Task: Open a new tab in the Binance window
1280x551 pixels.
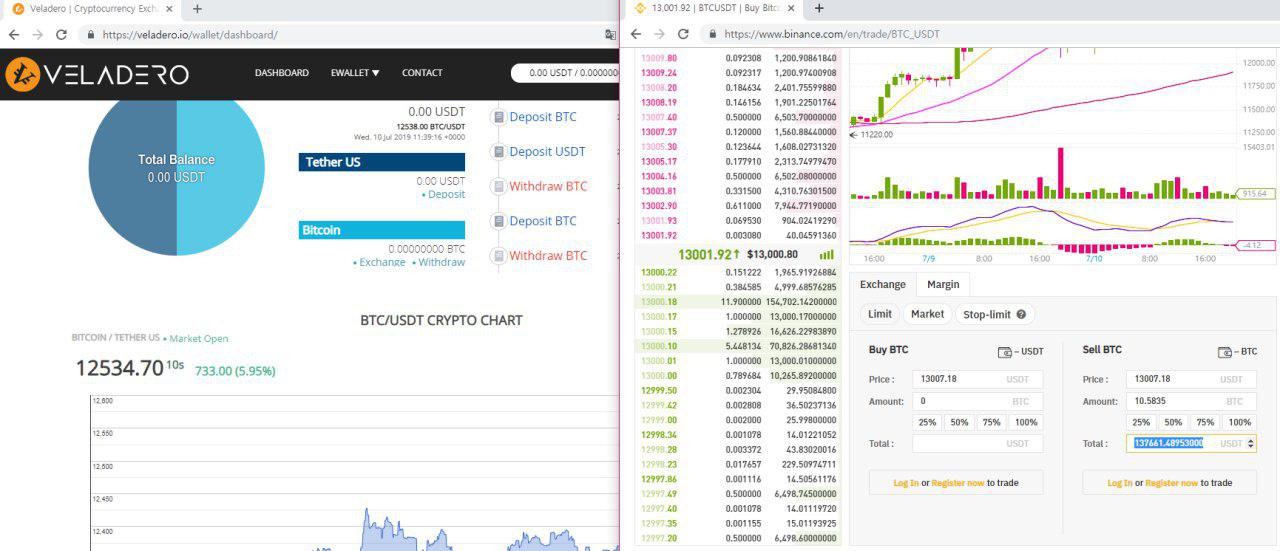Action: tap(819, 8)
